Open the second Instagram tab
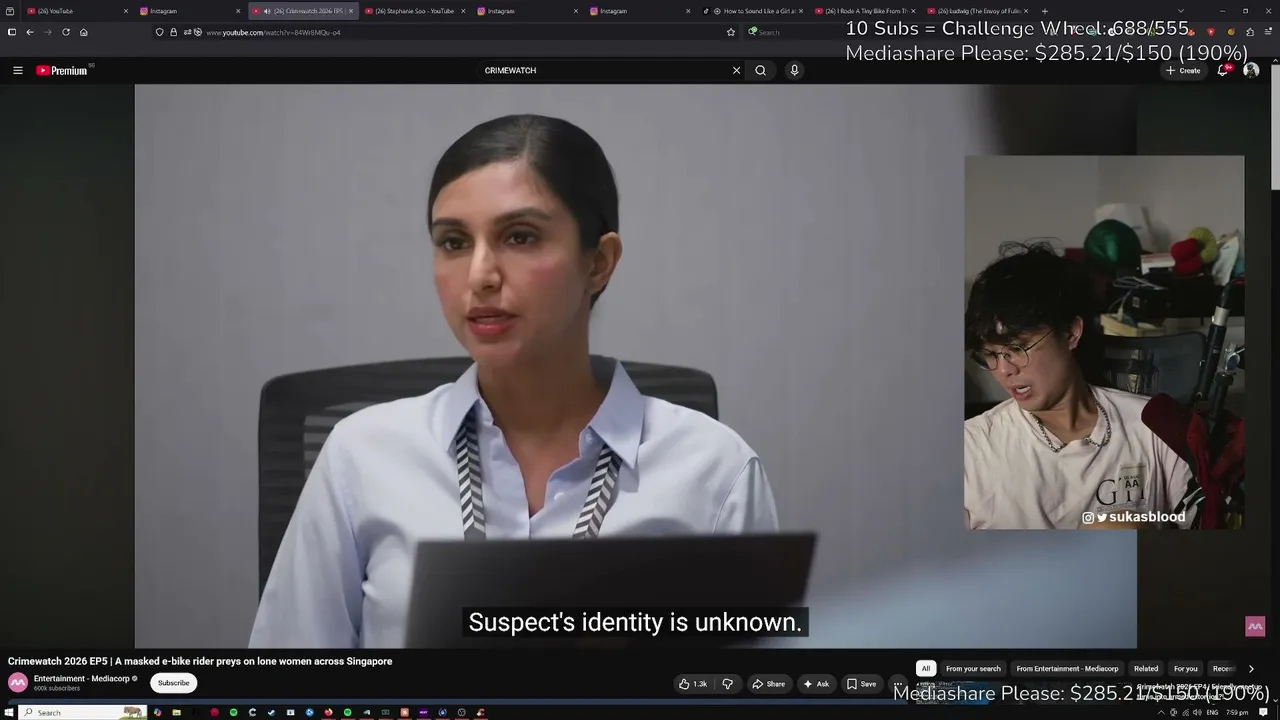The width and height of the screenshot is (1280, 720). (x=529, y=11)
